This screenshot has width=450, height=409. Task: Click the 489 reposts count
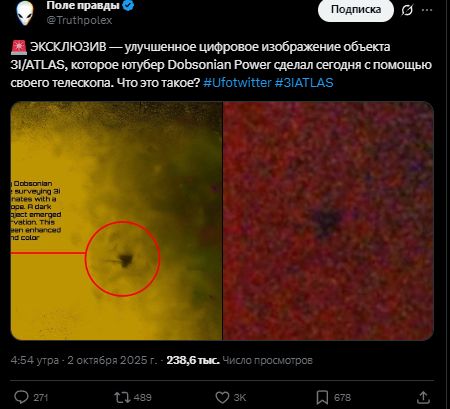coord(143,398)
